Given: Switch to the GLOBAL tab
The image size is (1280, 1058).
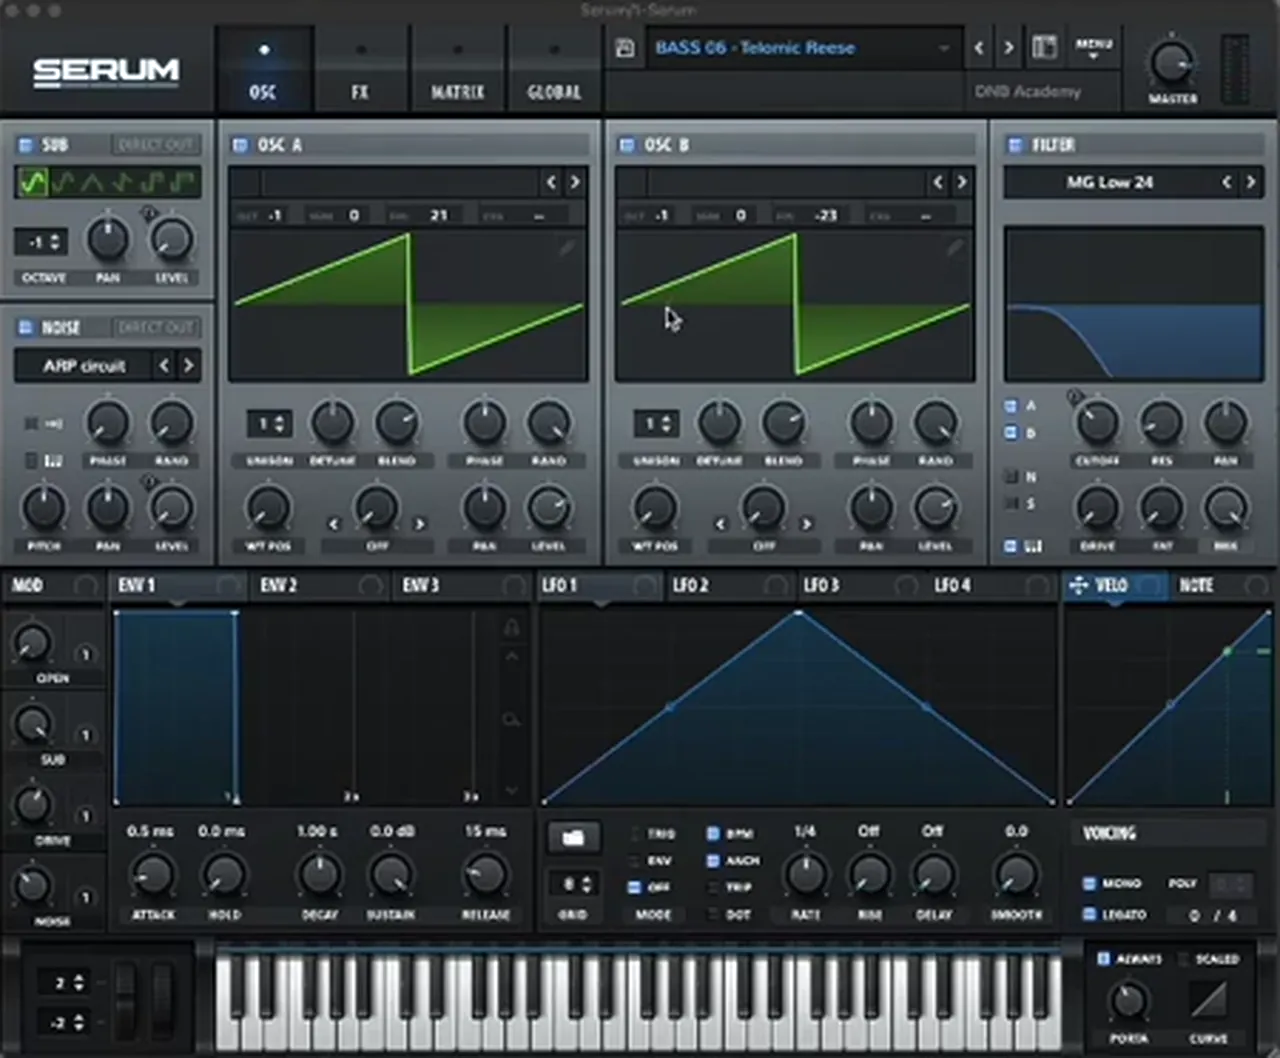Looking at the screenshot, I should click(x=554, y=70).
